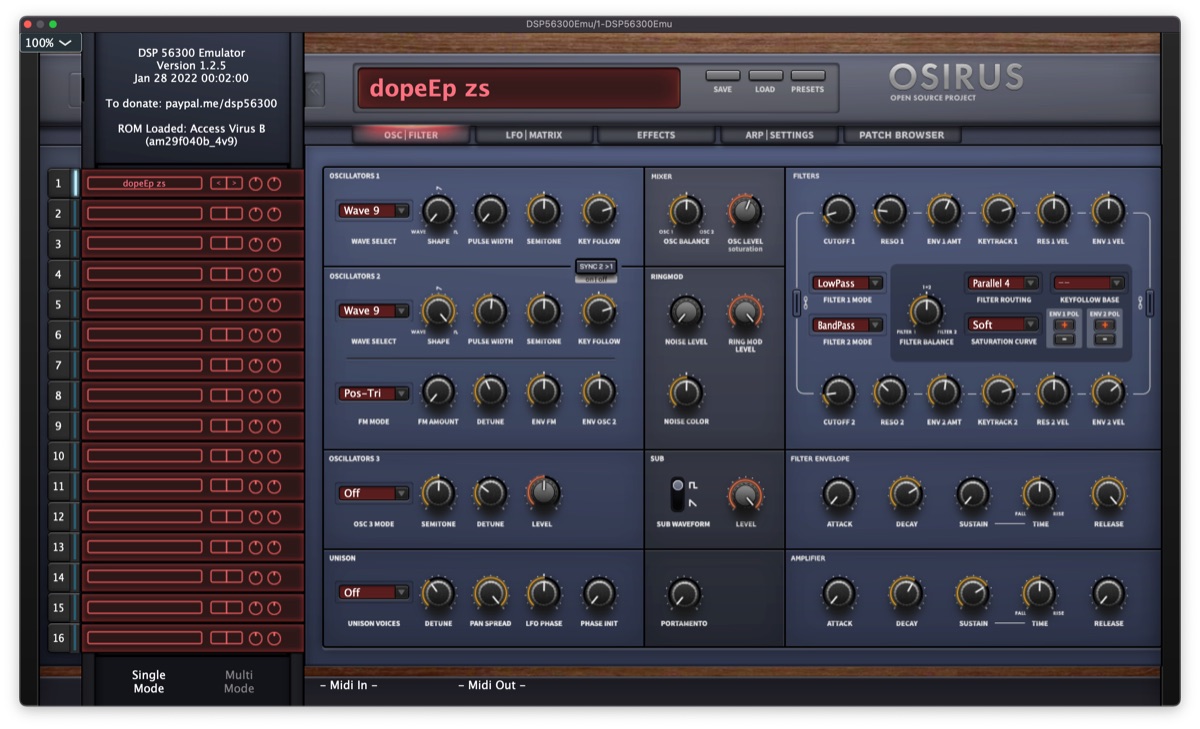Click the Amplifier Sustain knob
Screen dimensions: 1200x729
972,593
